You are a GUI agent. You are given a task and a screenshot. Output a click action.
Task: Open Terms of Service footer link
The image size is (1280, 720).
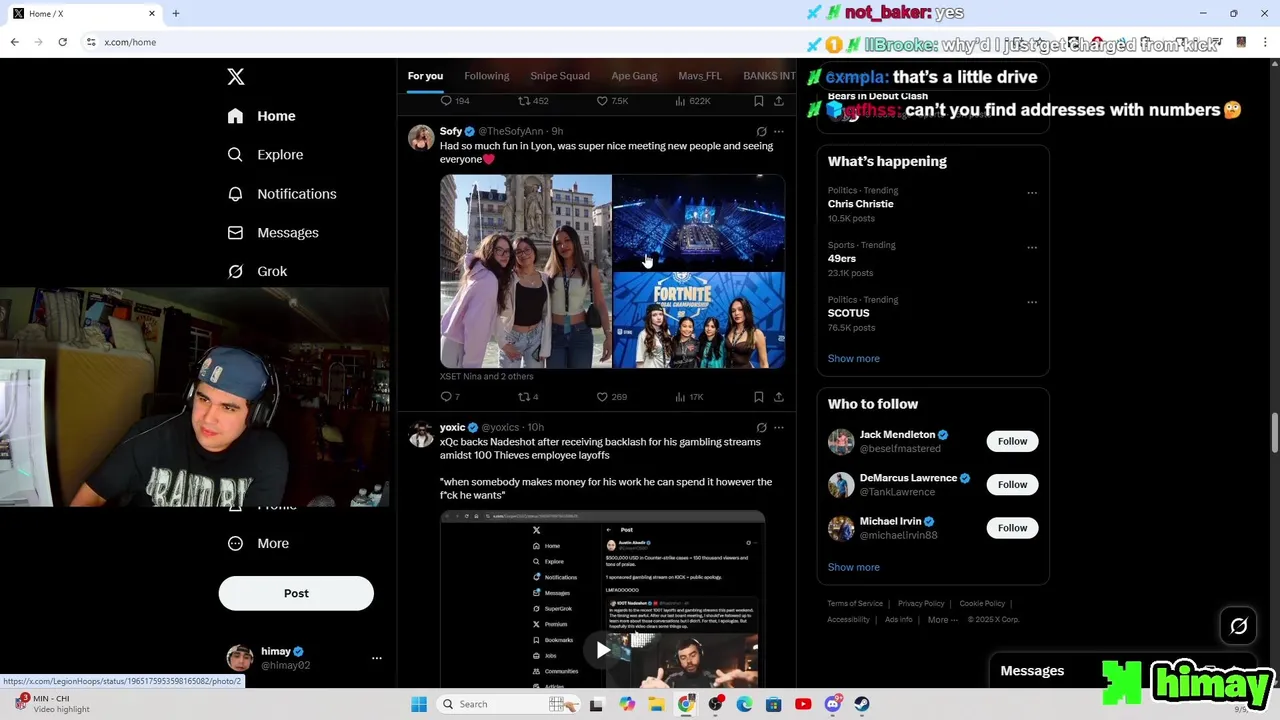pos(855,604)
